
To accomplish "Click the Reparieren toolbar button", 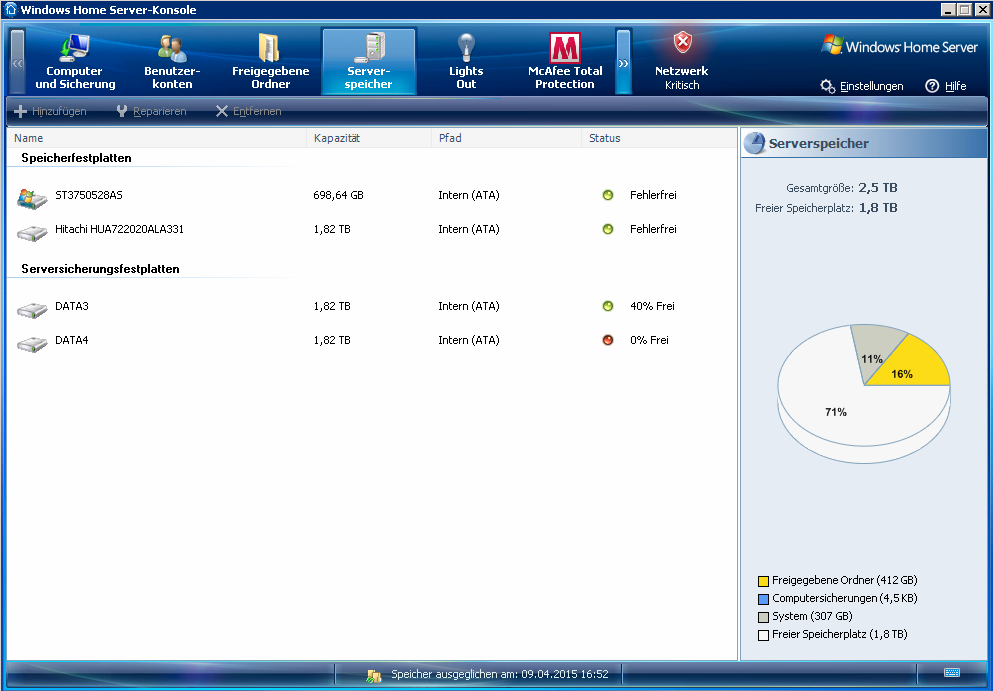I will [151, 111].
